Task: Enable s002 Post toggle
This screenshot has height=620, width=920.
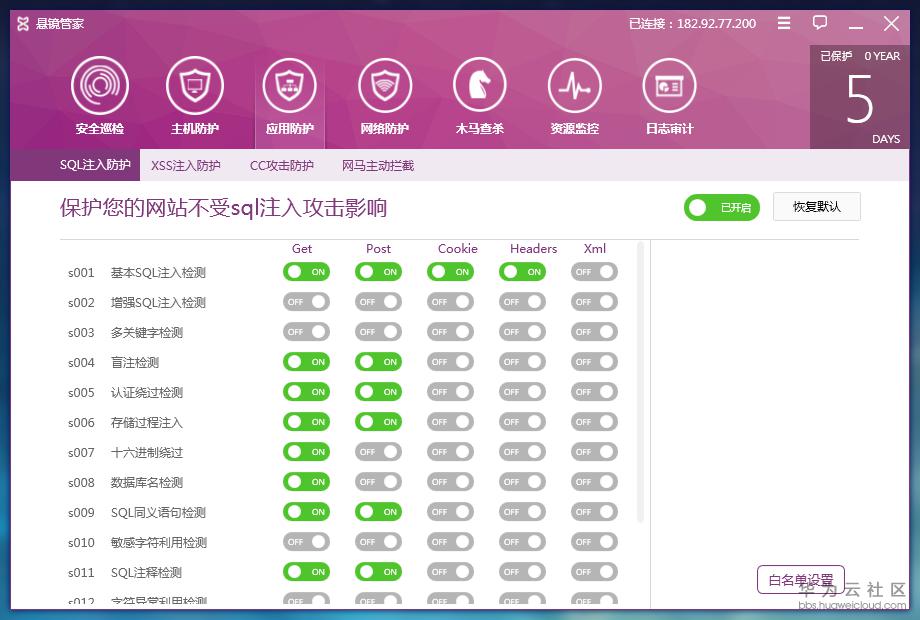Action: pyautogui.click(x=378, y=301)
